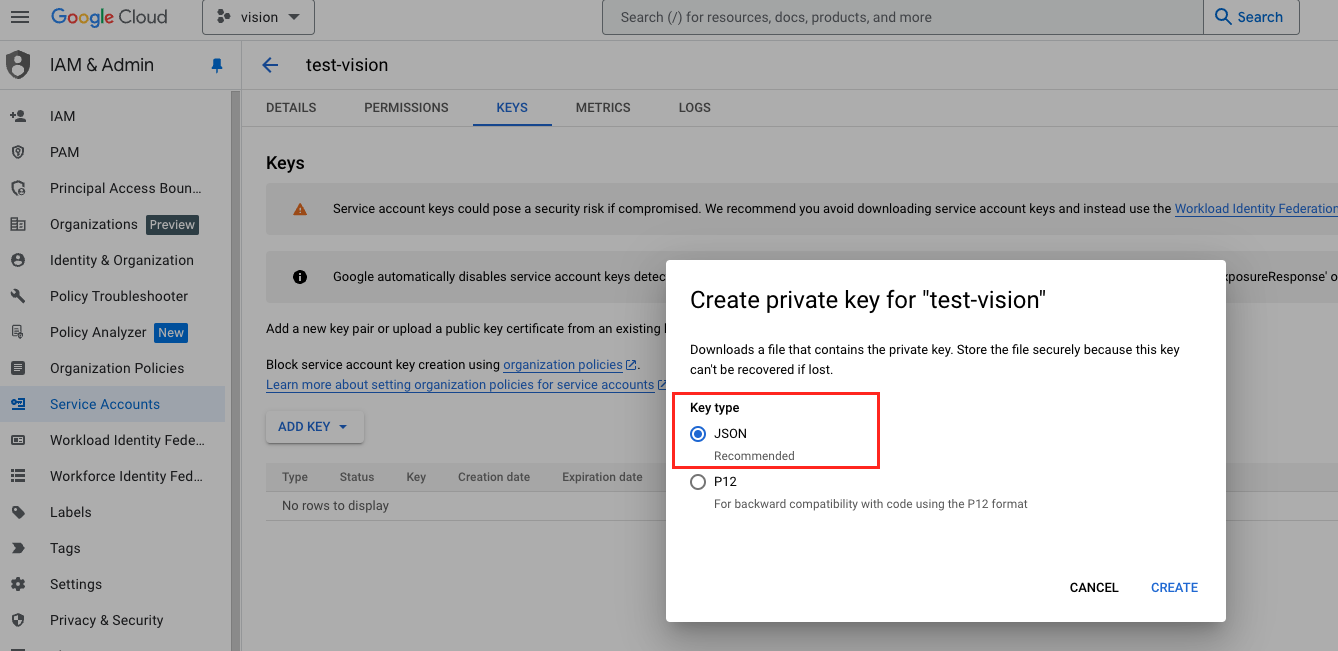
Task: Click the Identity & Organization person icon
Action: pyautogui.click(x=18, y=260)
